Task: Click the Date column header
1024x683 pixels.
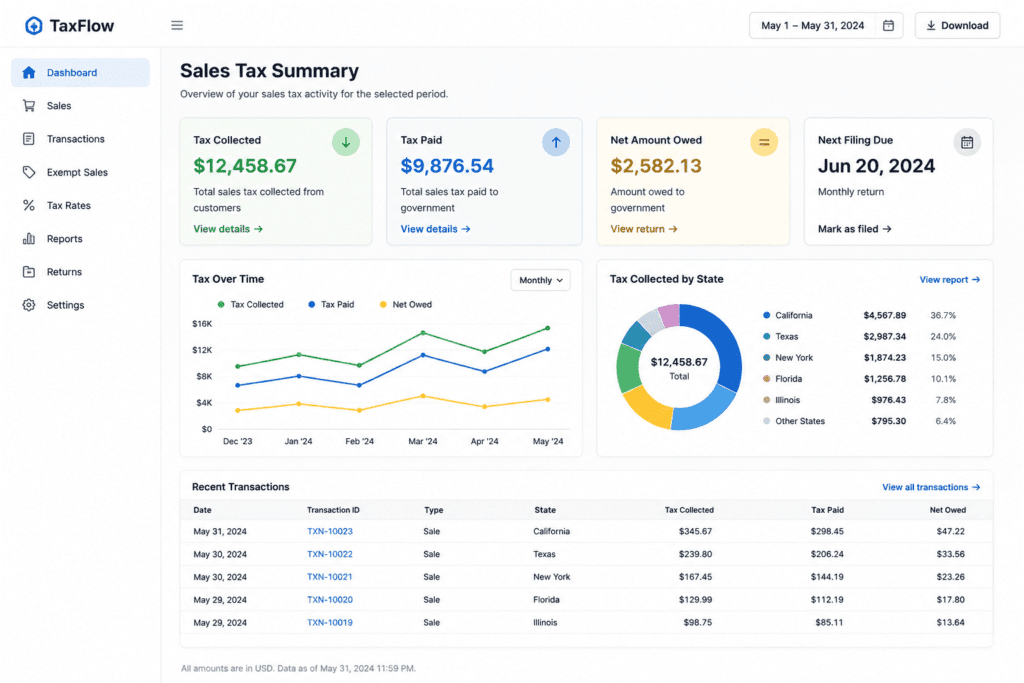Action: pos(202,510)
